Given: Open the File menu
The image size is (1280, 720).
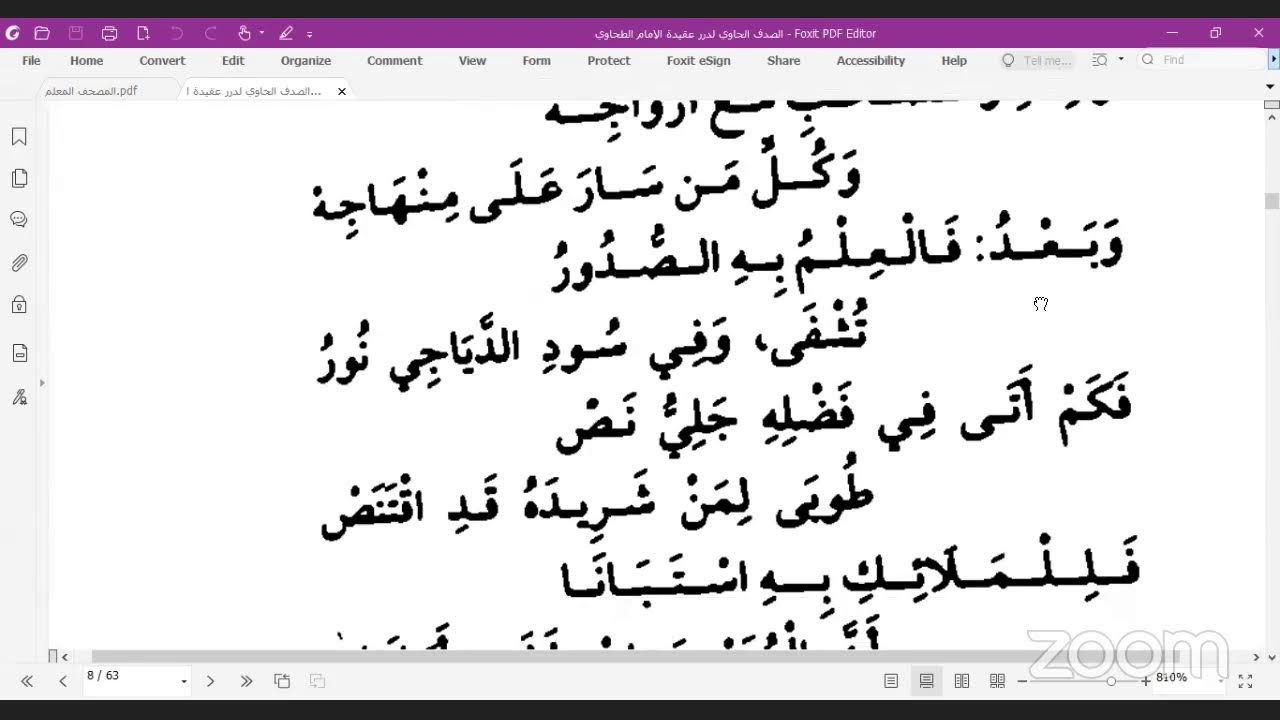Looking at the screenshot, I should tap(31, 60).
